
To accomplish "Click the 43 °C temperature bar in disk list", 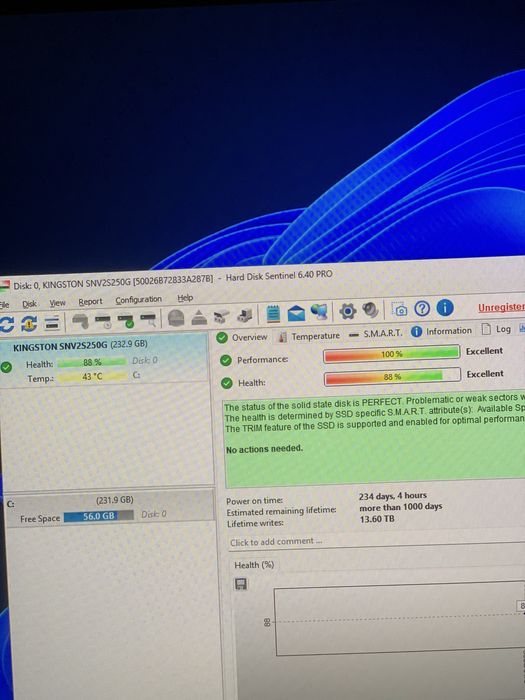I will pos(92,377).
